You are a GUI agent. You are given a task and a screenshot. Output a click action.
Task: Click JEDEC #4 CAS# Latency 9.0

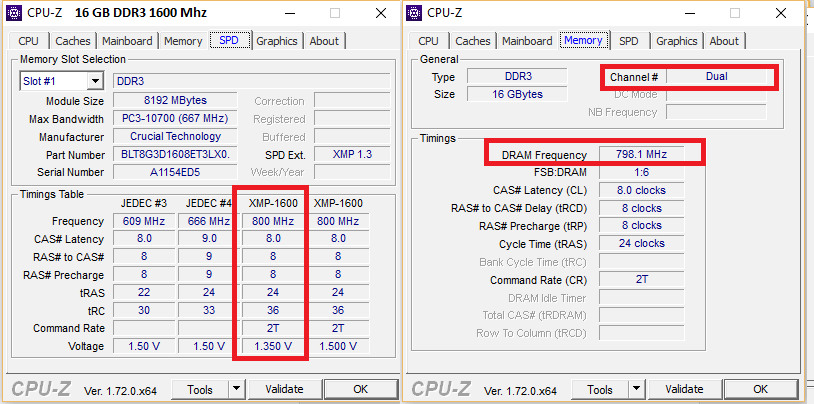pos(209,239)
